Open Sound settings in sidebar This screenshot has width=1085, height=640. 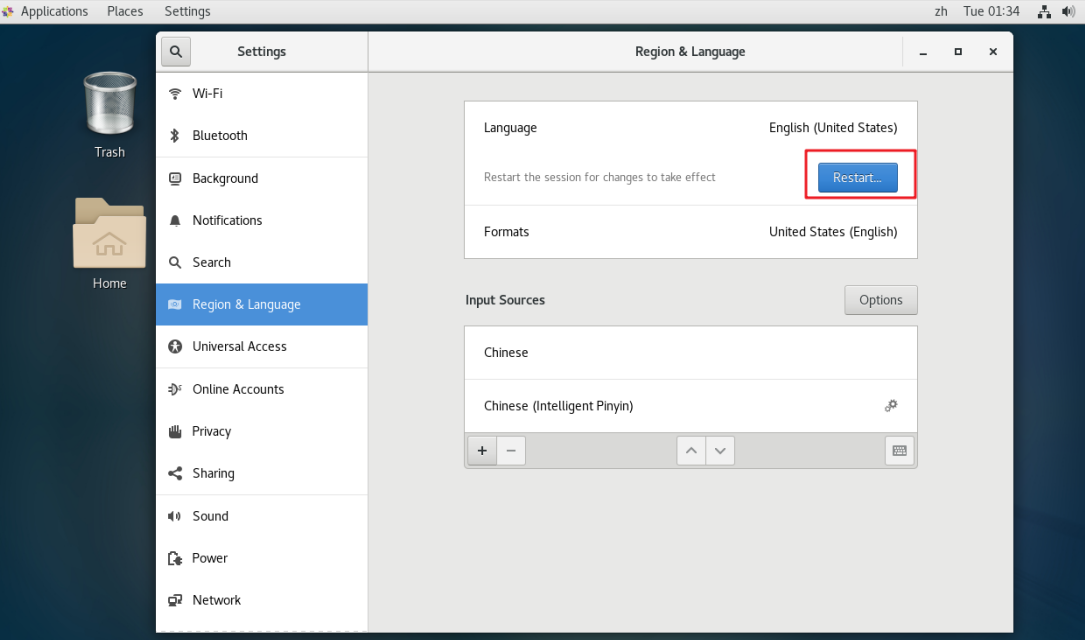(211, 516)
